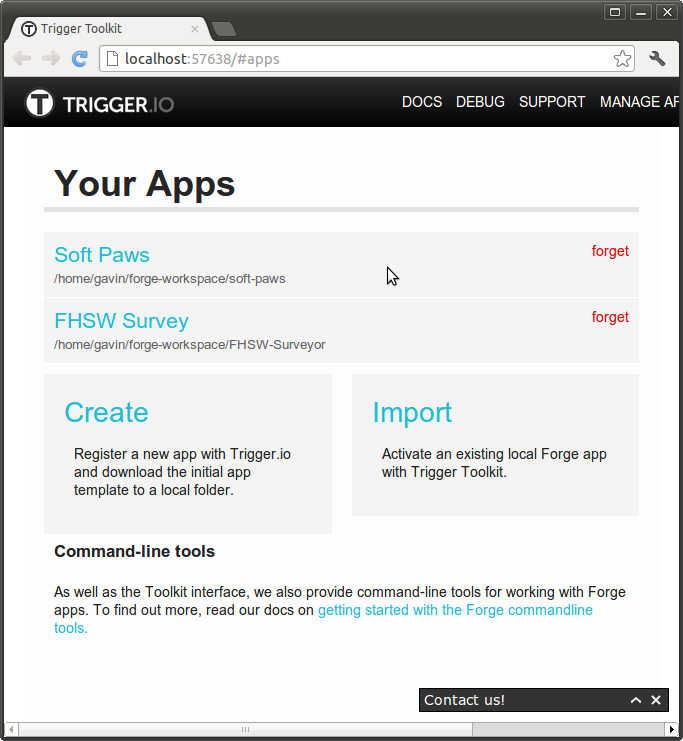The image size is (683, 741).
Task: Forget the Soft Paws app
Action: tap(610, 251)
